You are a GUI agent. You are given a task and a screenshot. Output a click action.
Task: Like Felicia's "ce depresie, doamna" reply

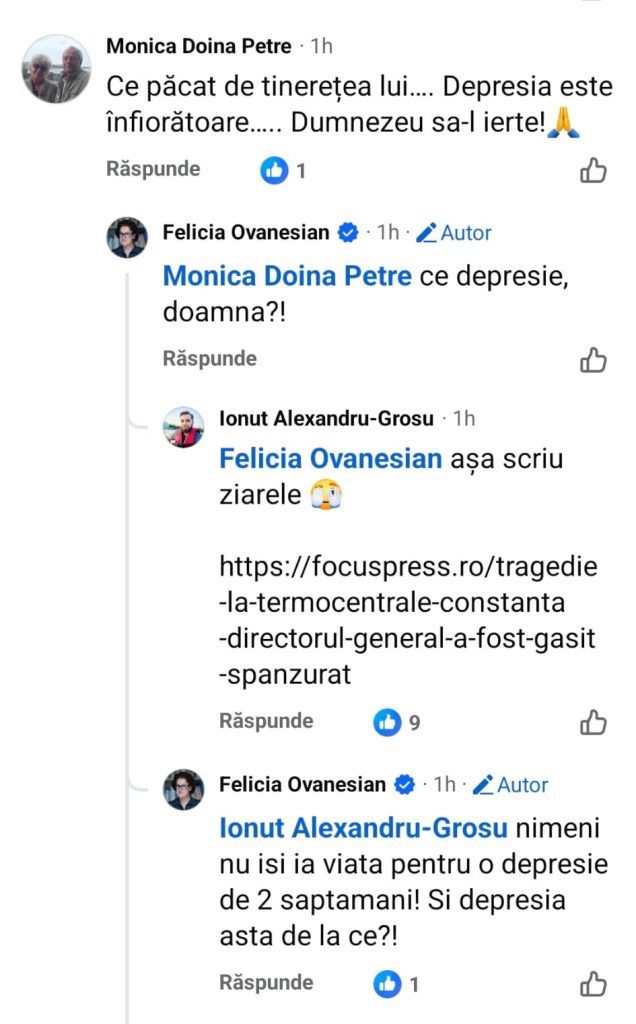tap(593, 360)
